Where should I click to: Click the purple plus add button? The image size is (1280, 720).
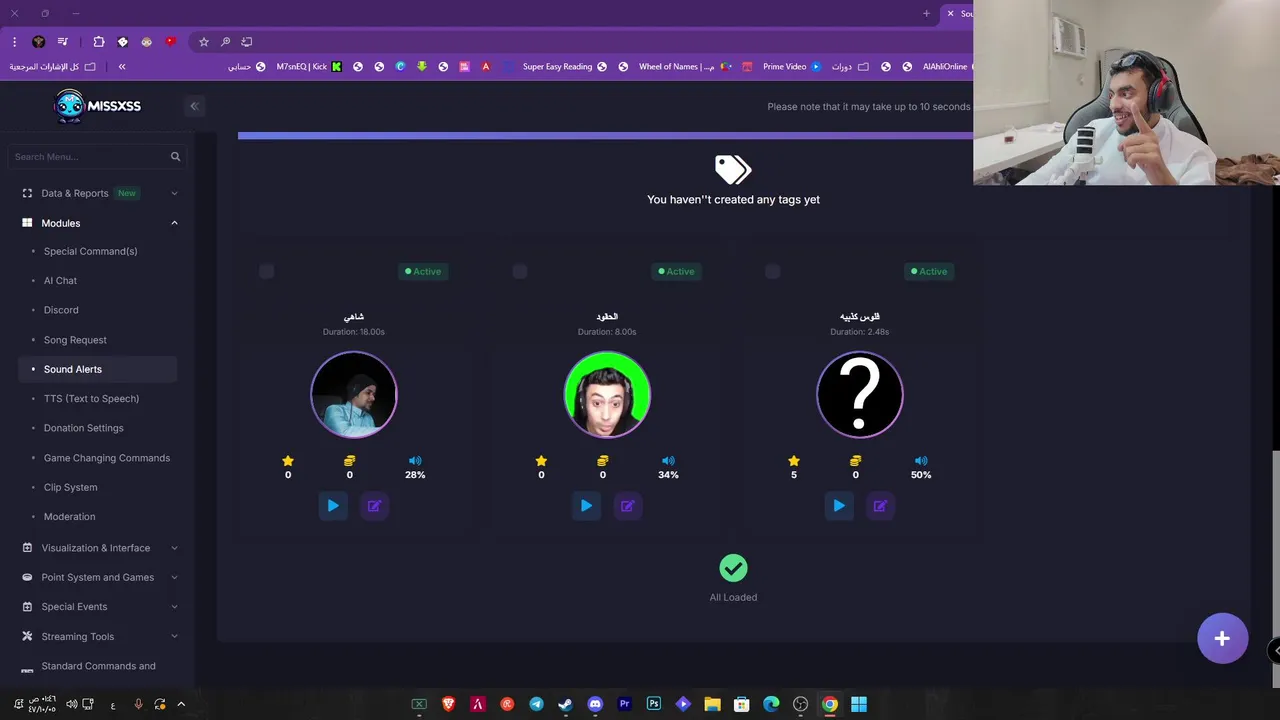(1222, 638)
